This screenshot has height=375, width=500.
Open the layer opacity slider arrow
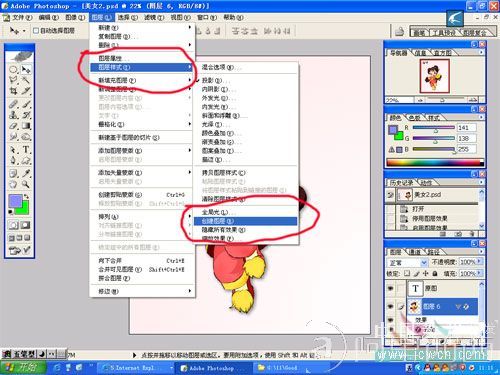[x=480, y=262]
